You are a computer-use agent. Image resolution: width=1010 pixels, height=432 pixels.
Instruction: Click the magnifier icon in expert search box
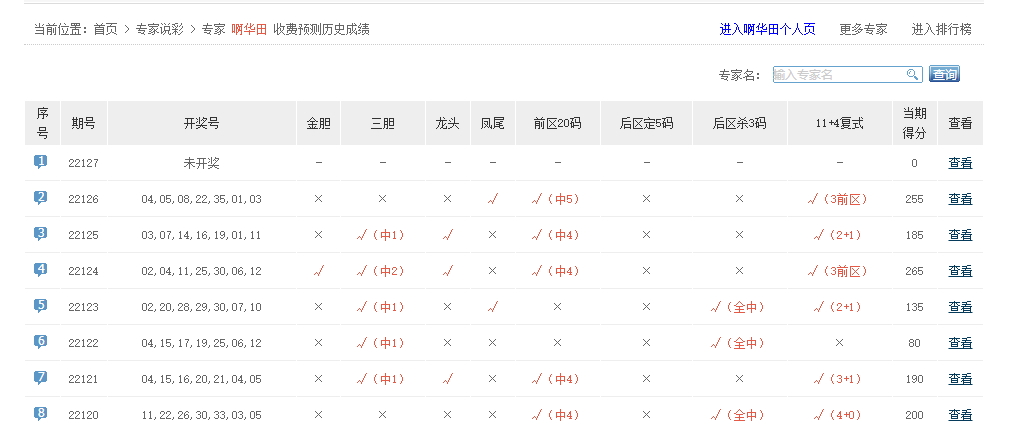click(912, 74)
